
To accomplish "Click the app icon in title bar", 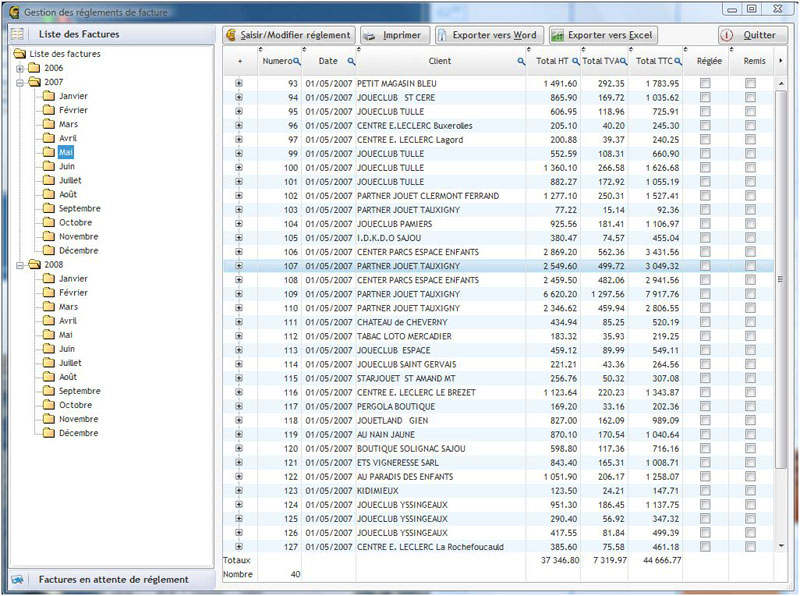I will 15,12.
